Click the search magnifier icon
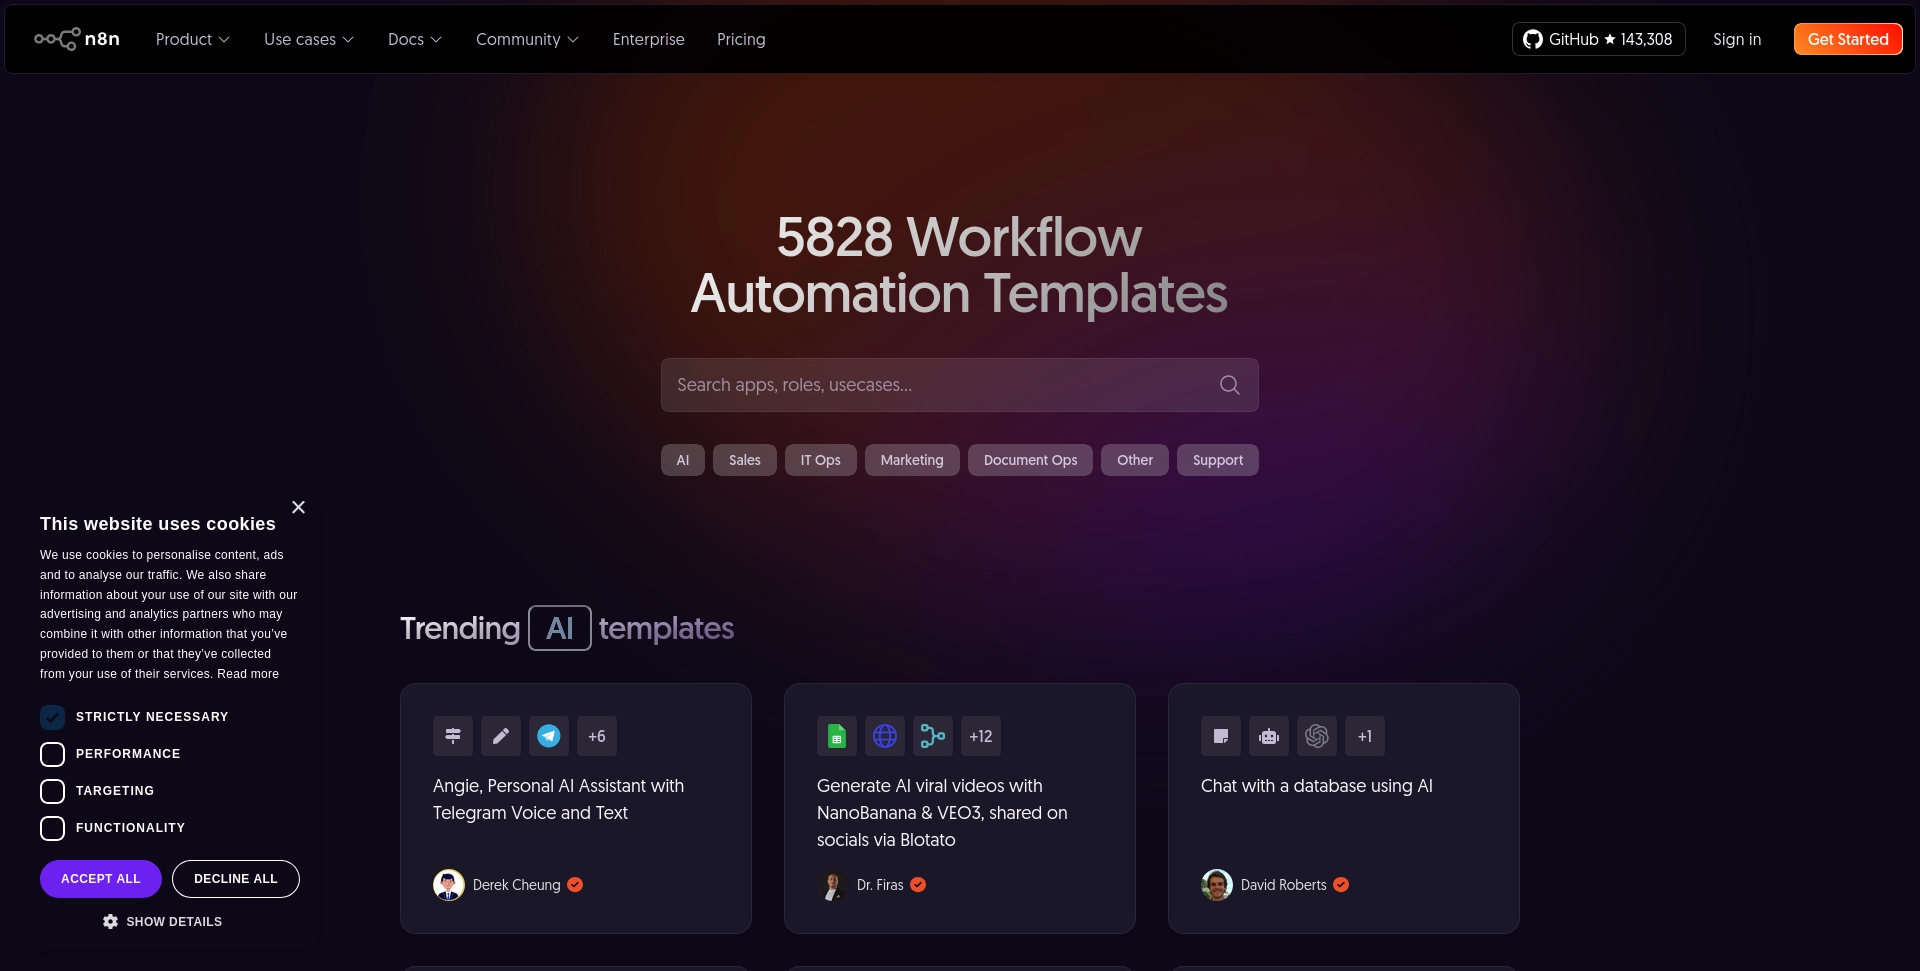1920x971 pixels. tap(1229, 385)
